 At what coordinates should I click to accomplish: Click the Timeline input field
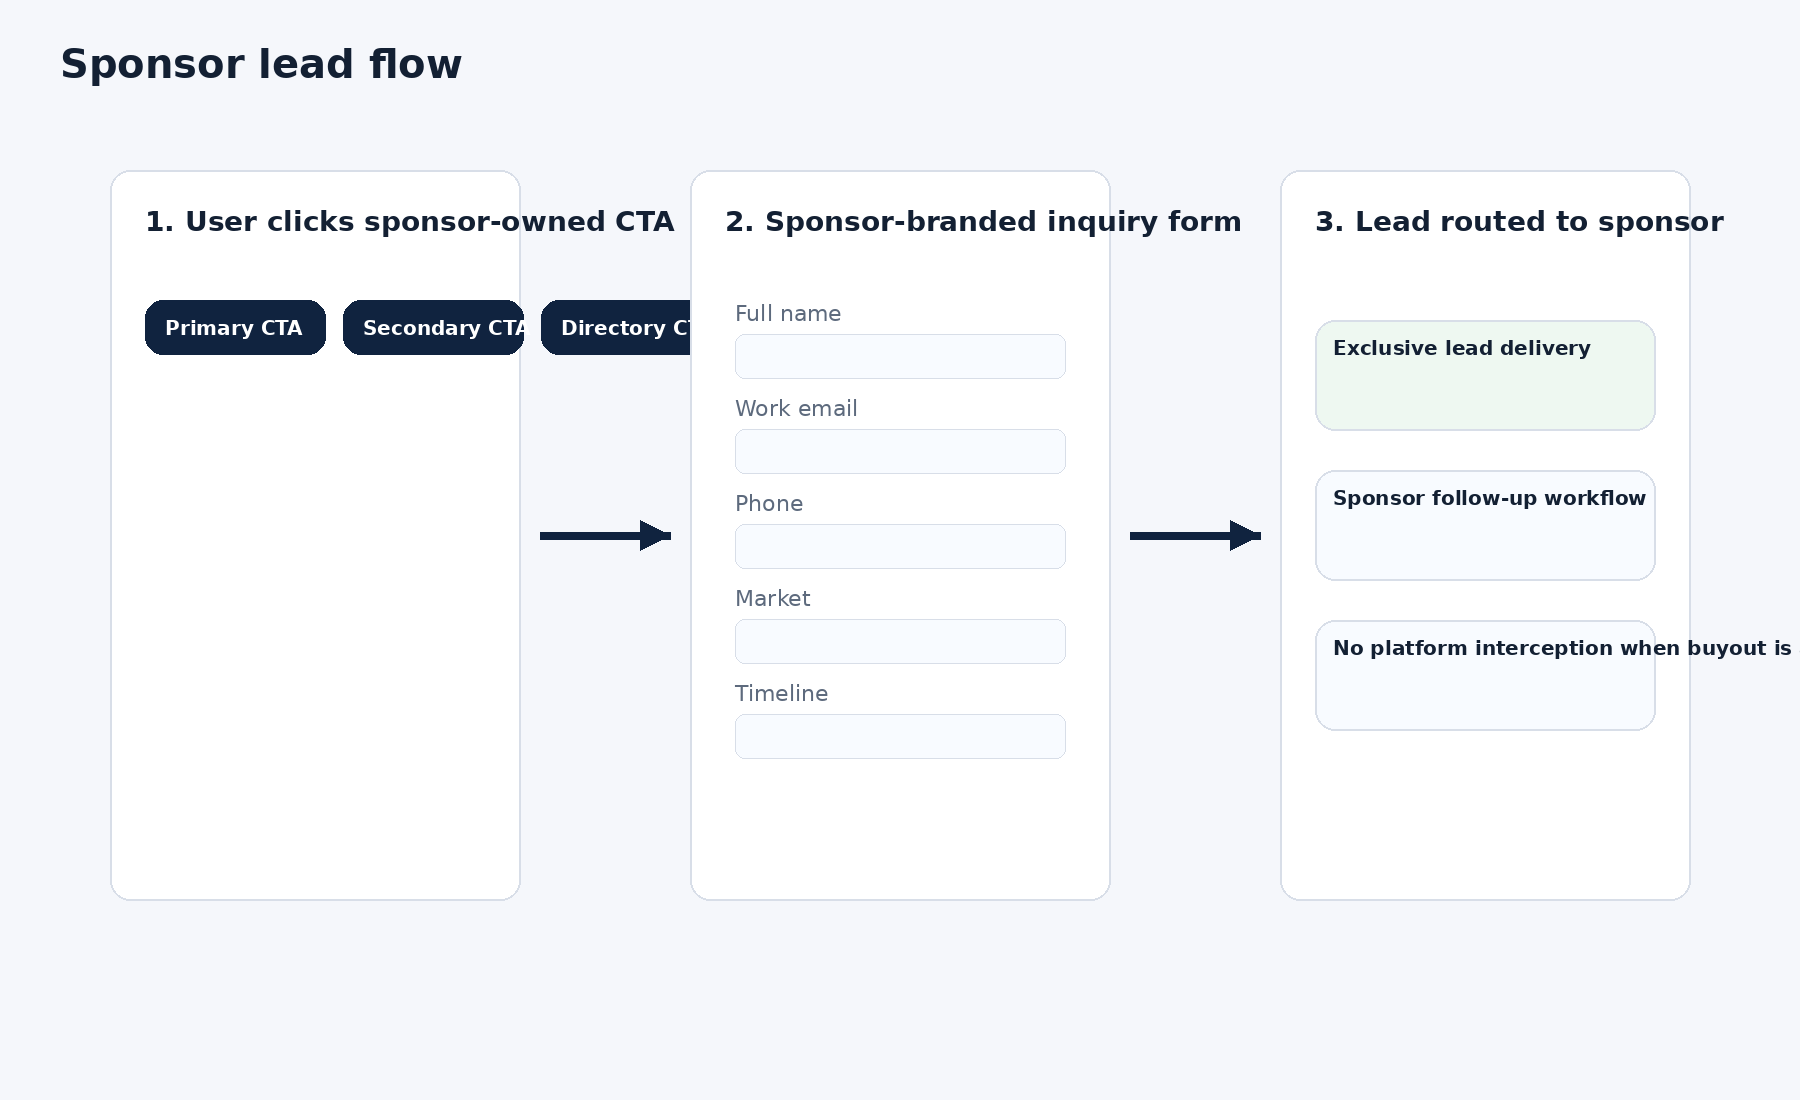tap(899, 736)
